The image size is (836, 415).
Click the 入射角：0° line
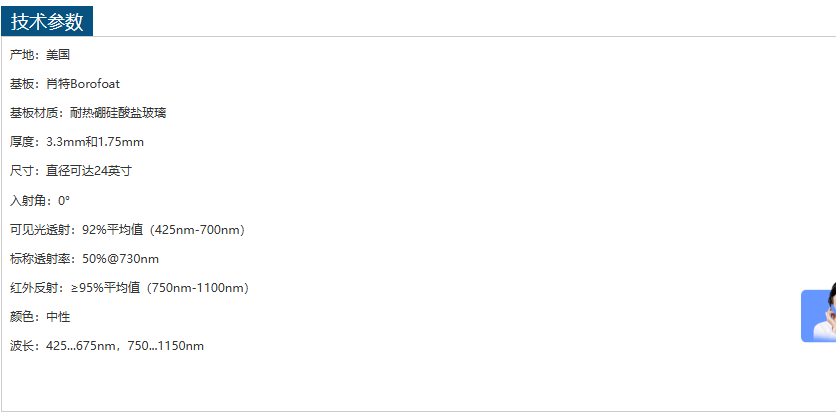(40, 200)
